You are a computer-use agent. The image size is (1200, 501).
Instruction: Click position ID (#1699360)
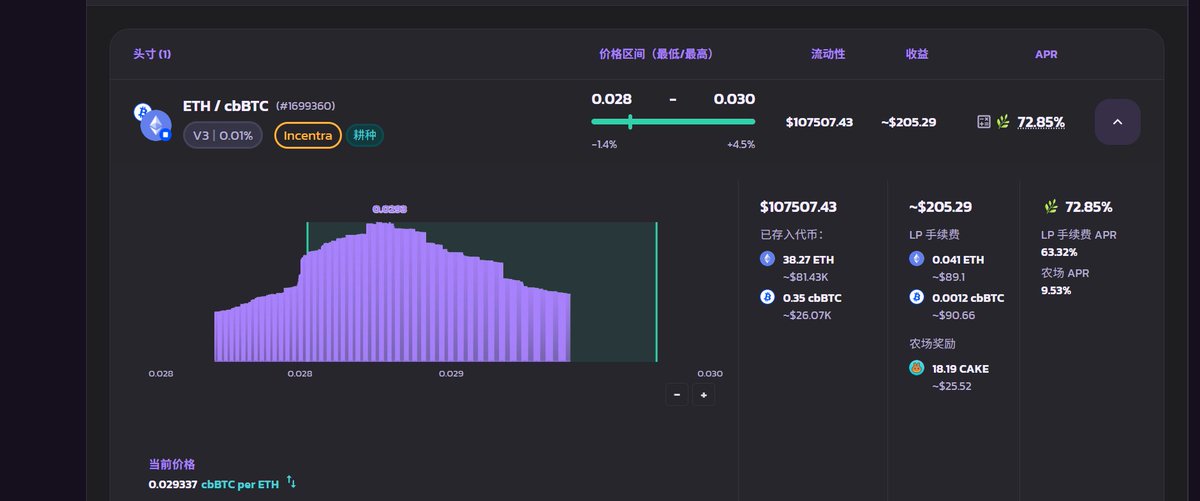point(305,106)
